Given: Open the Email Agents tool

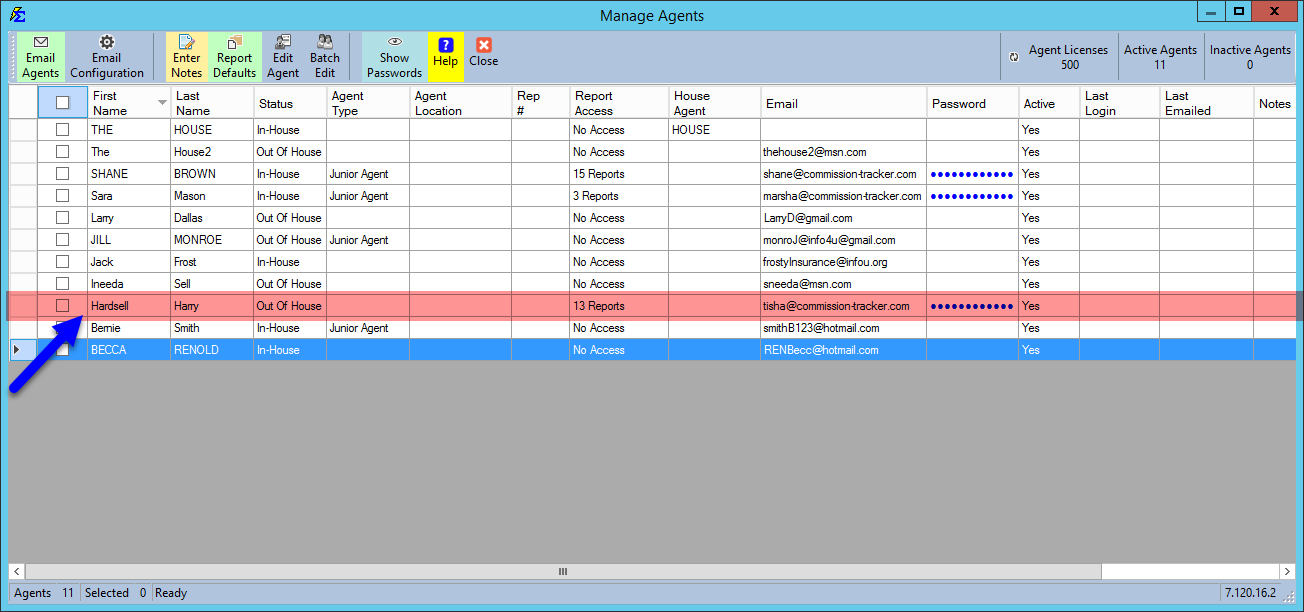Looking at the screenshot, I should pos(40,56).
